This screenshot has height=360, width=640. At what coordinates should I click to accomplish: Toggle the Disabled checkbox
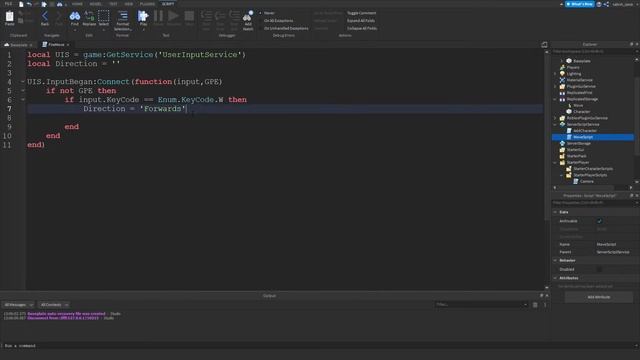pos(599,269)
